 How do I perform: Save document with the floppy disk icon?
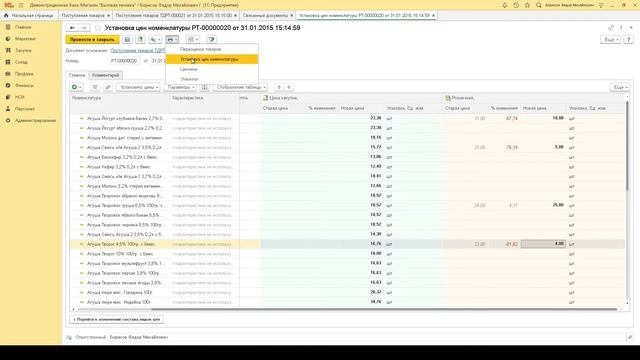pos(127,40)
